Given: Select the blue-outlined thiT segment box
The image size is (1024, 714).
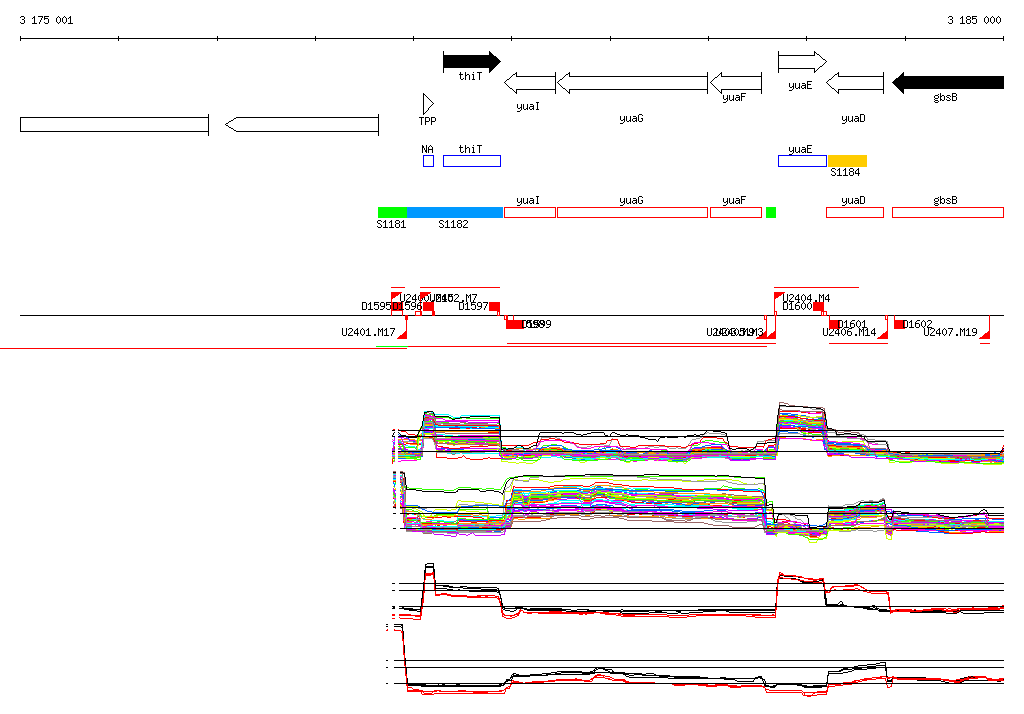Looking at the screenshot, I should click(x=472, y=161).
